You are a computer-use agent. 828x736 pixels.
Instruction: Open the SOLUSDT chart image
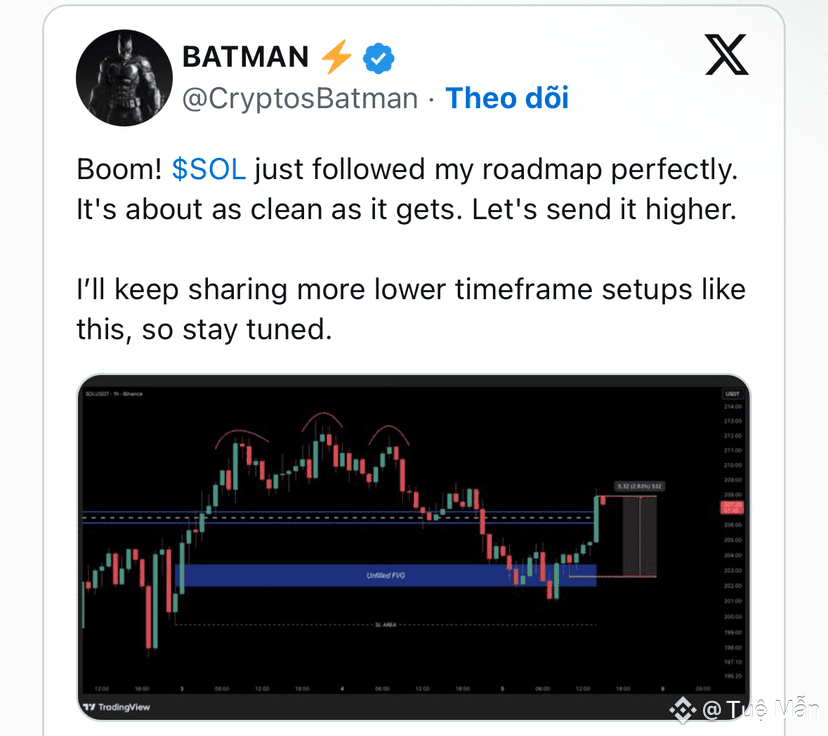pyautogui.click(x=413, y=546)
